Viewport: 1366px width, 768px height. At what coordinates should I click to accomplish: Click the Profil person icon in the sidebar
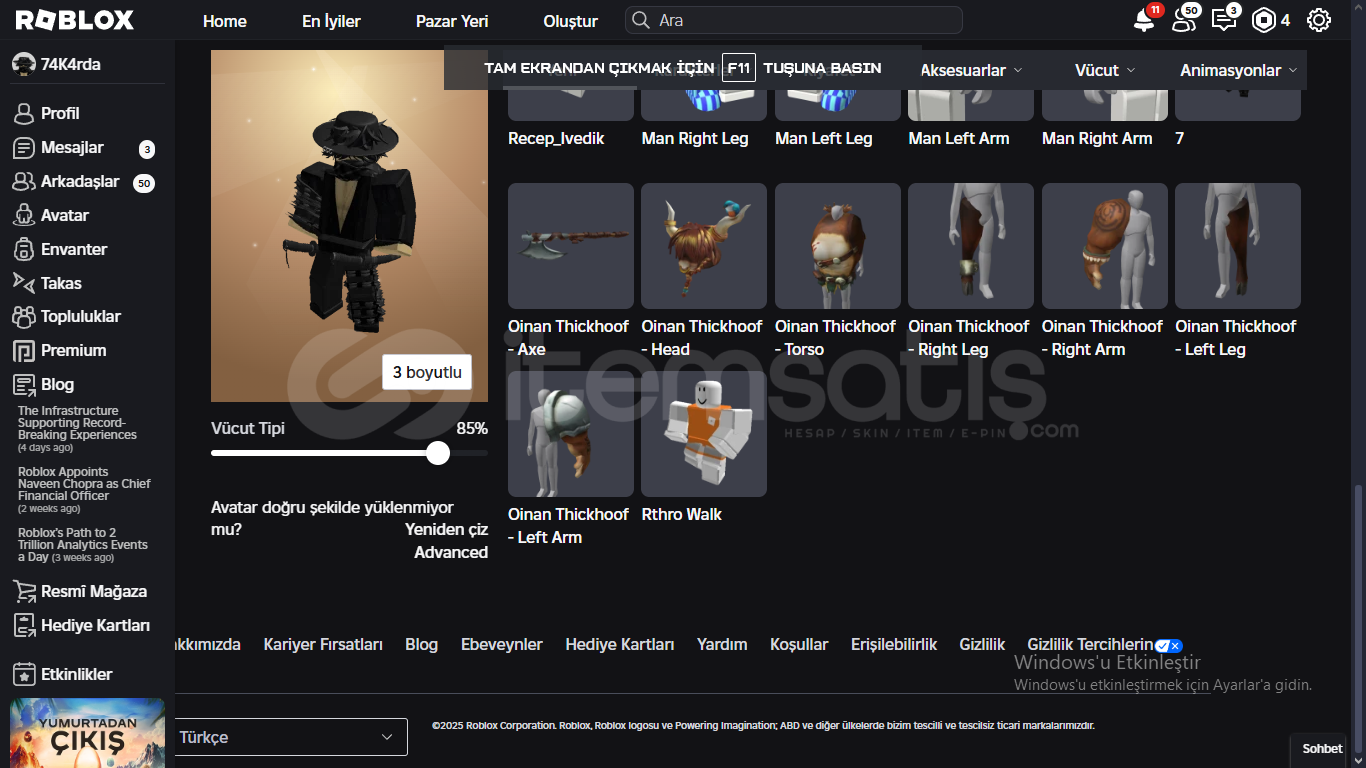coord(23,113)
